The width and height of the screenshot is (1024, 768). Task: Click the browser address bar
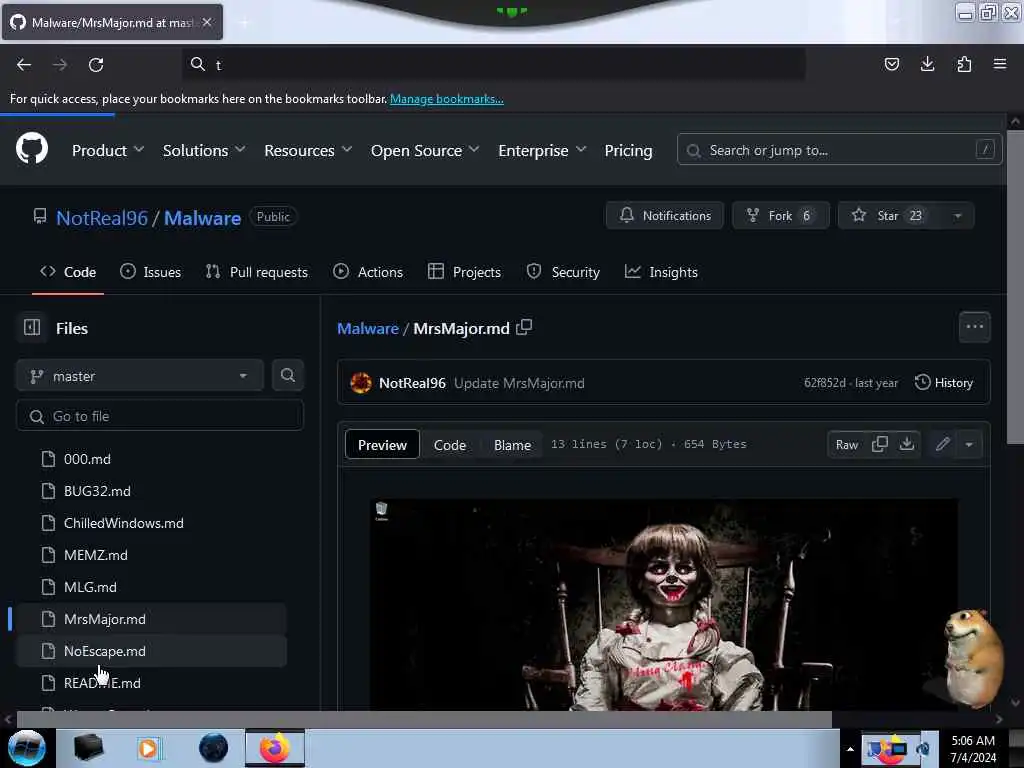point(494,64)
